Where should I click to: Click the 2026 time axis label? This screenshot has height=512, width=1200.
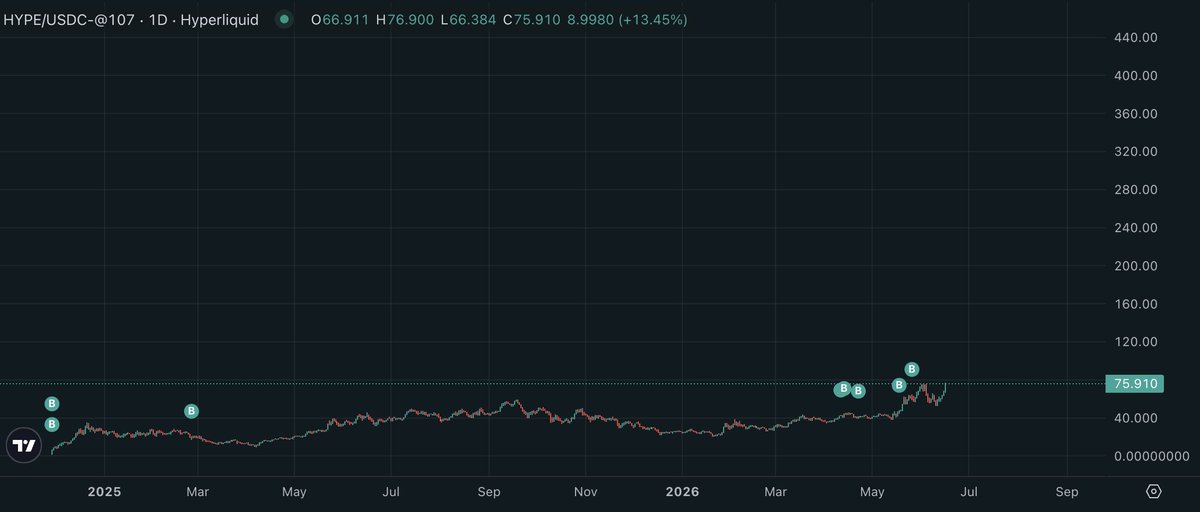coord(681,492)
